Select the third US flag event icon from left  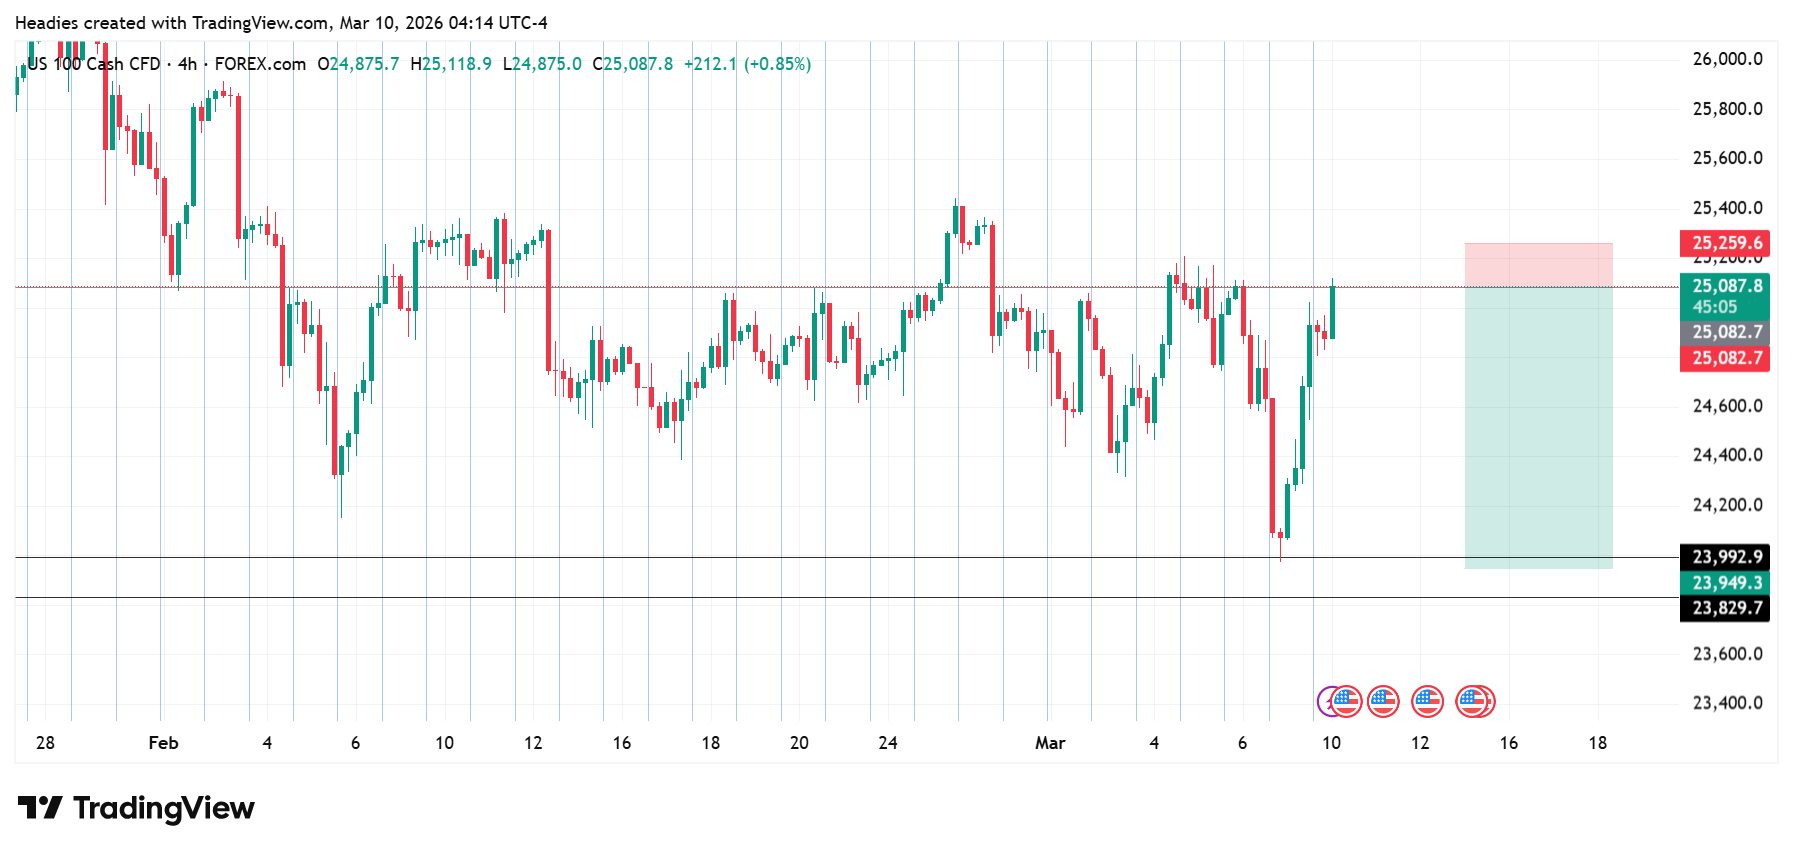1427,702
